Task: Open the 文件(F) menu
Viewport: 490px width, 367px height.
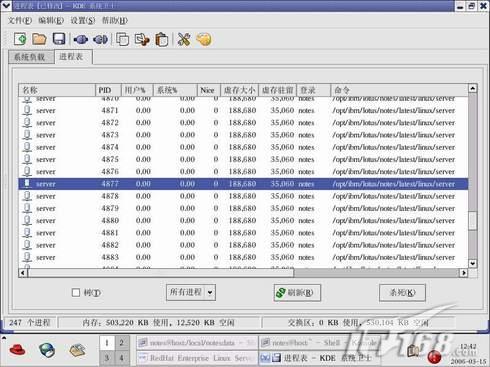Action: pyautogui.click(x=20, y=21)
